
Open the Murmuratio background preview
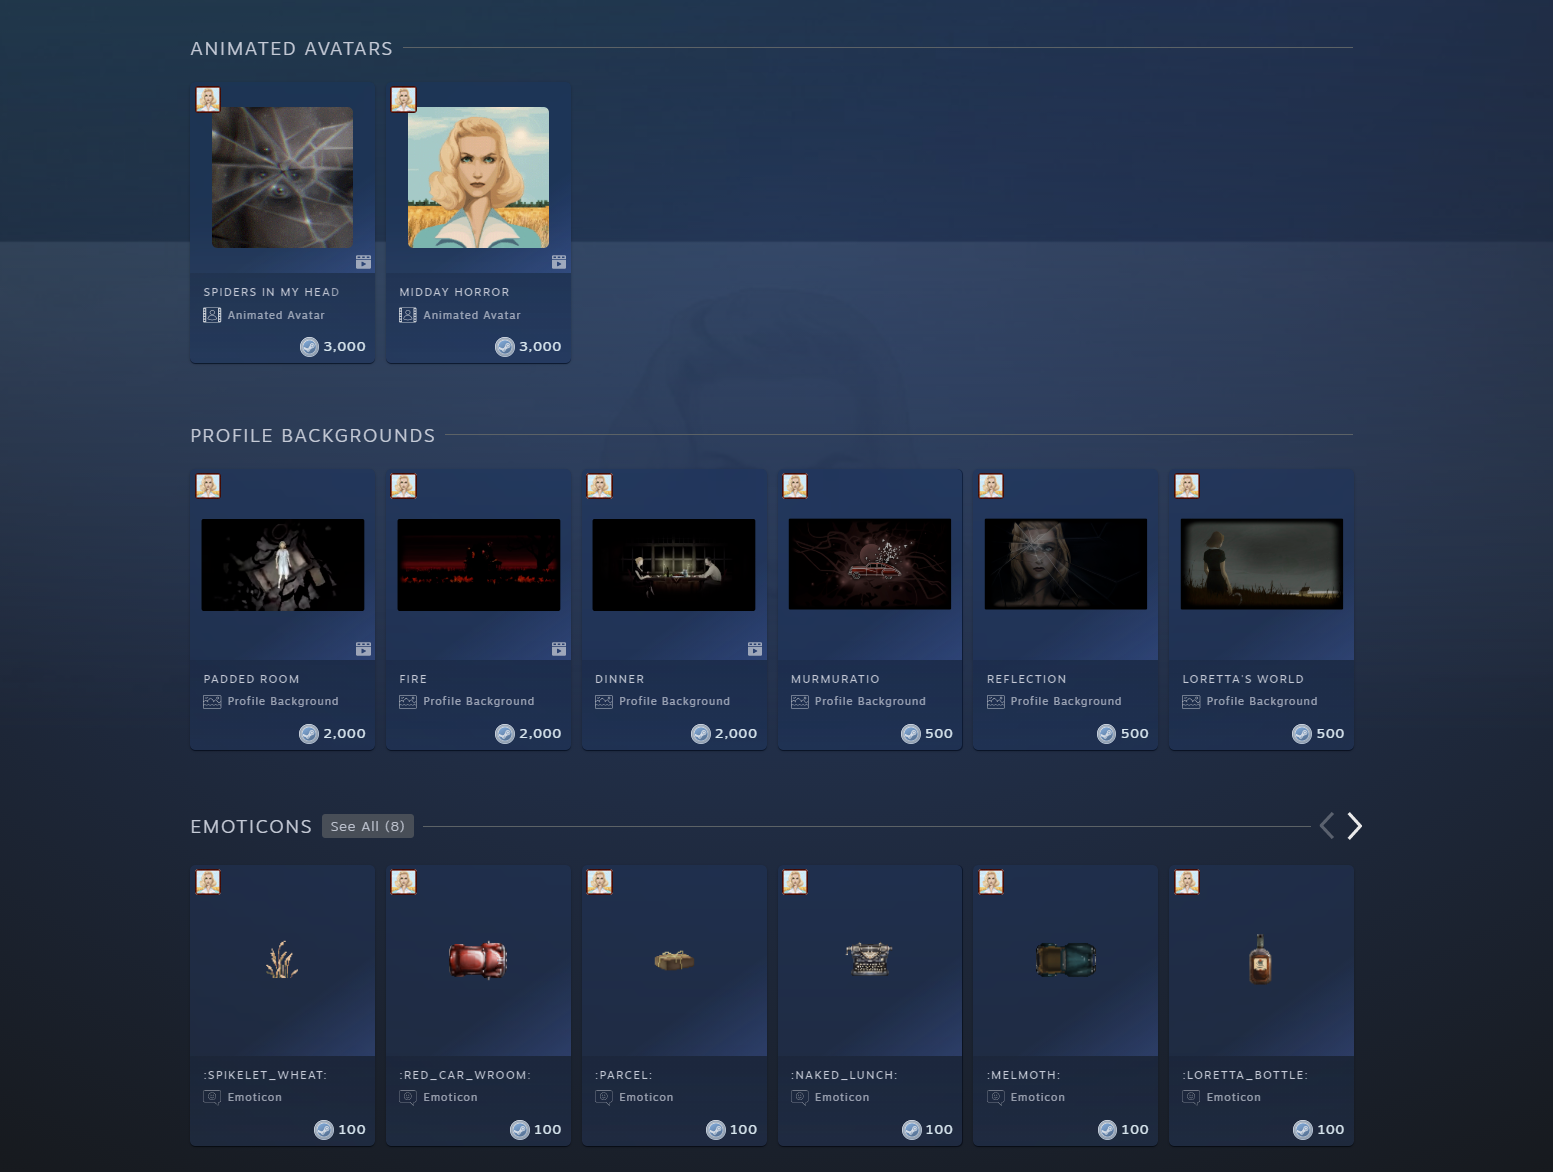(870, 564)
